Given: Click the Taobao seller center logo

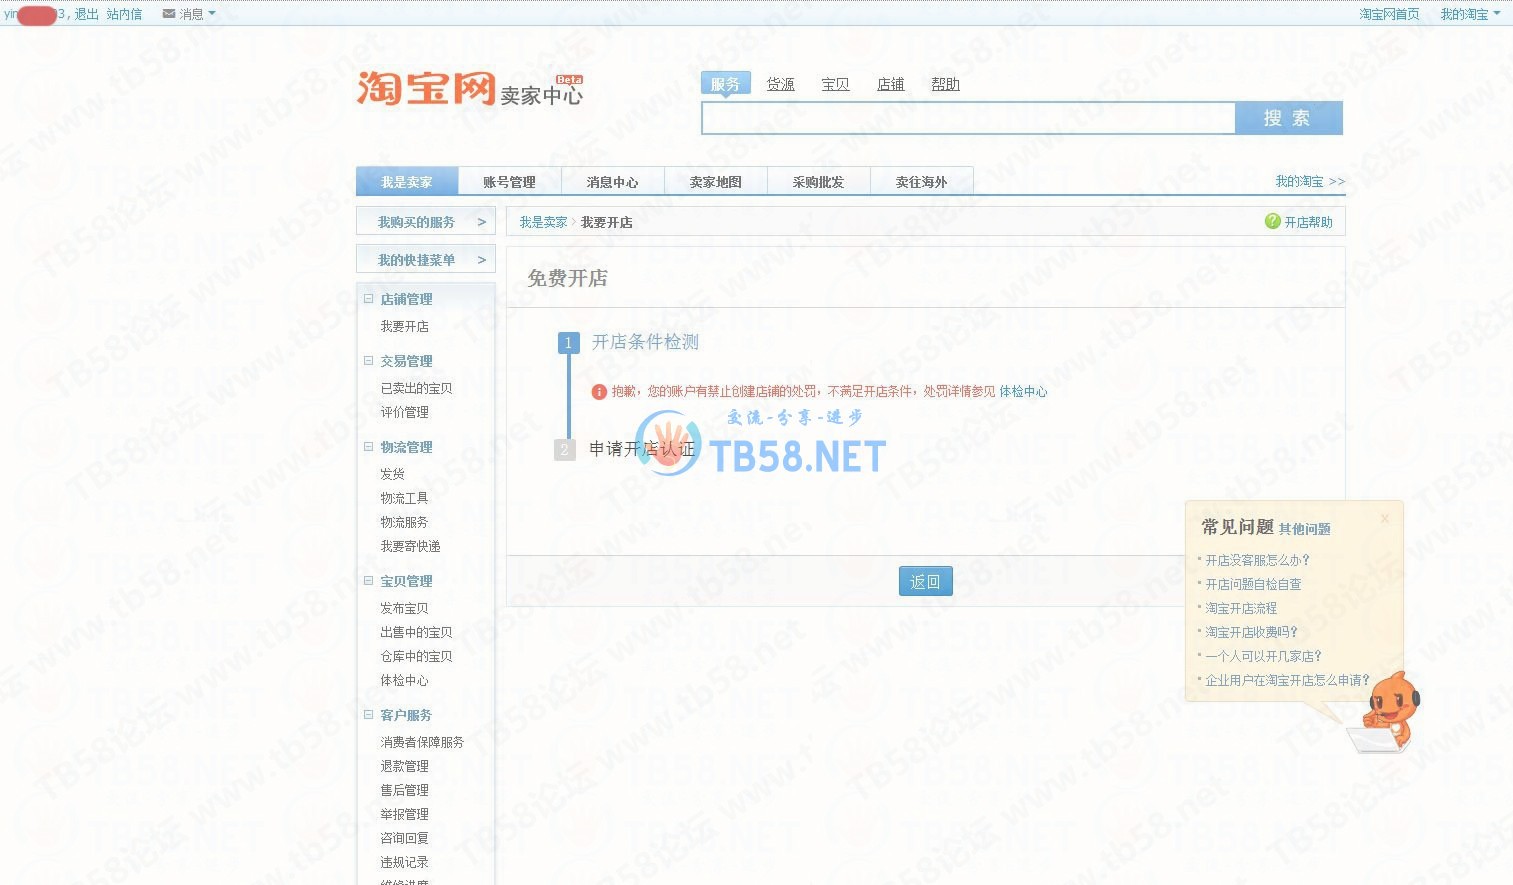Looking at the screenshot, I should (x=470, y=89).
